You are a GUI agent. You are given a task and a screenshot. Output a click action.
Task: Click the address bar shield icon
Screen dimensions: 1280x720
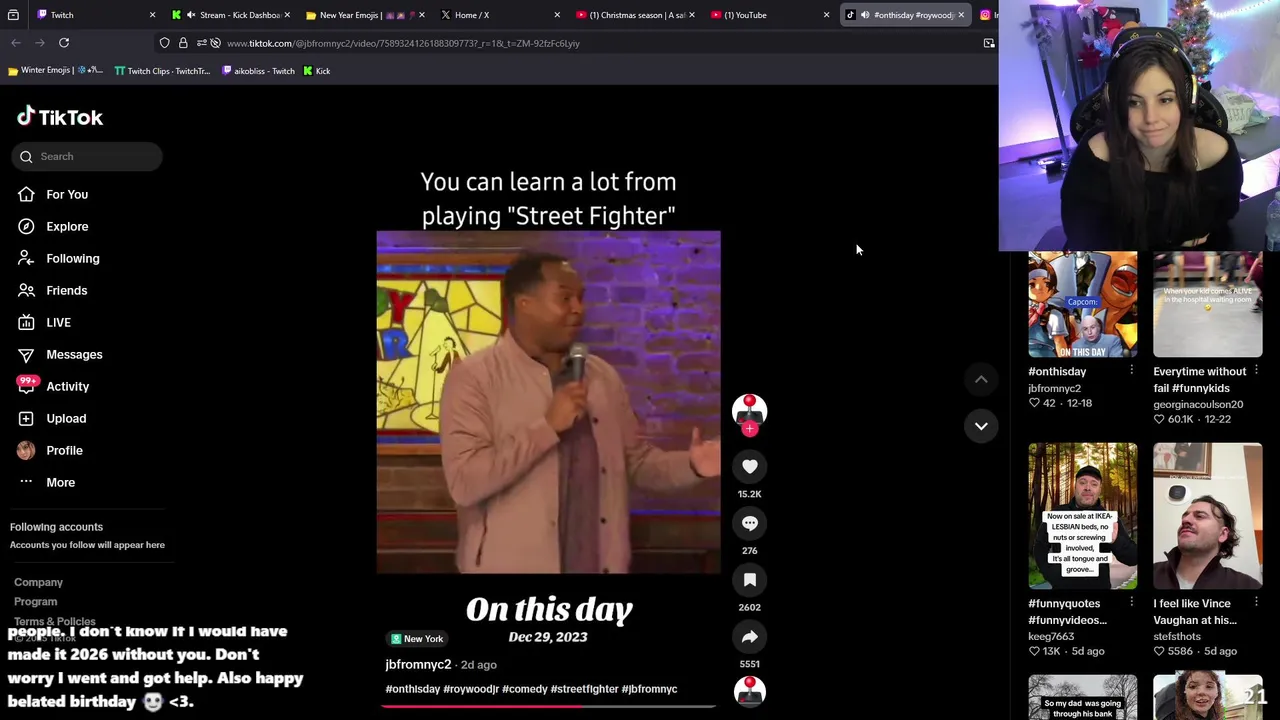(x=165, y=43)
